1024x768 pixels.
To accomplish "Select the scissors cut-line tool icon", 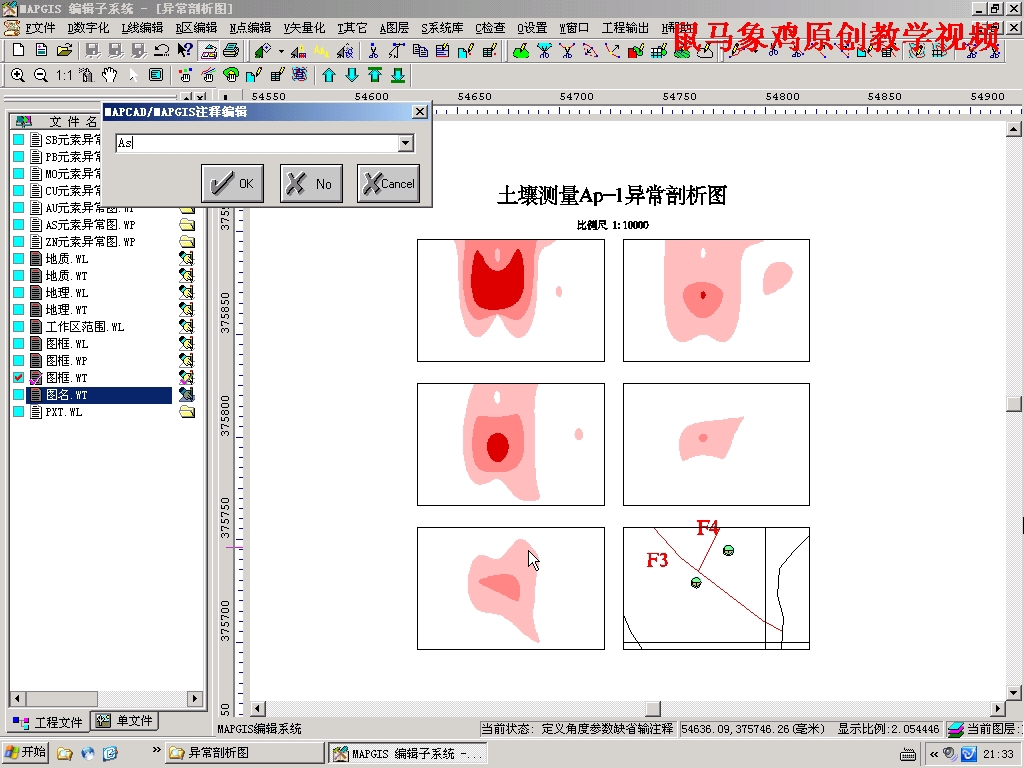I will (x=373, y=50).
